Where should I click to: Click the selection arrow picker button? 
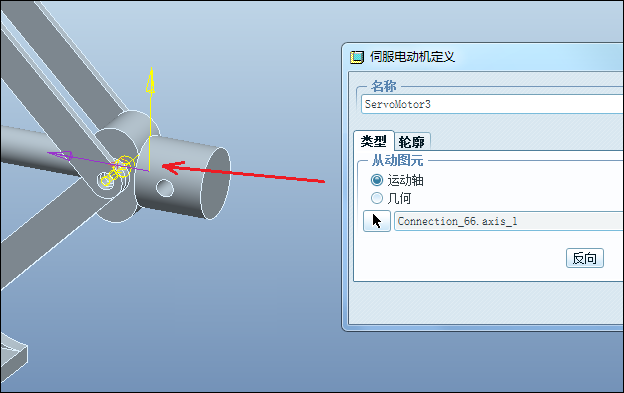pyautogui.click(x=376, y=221)
